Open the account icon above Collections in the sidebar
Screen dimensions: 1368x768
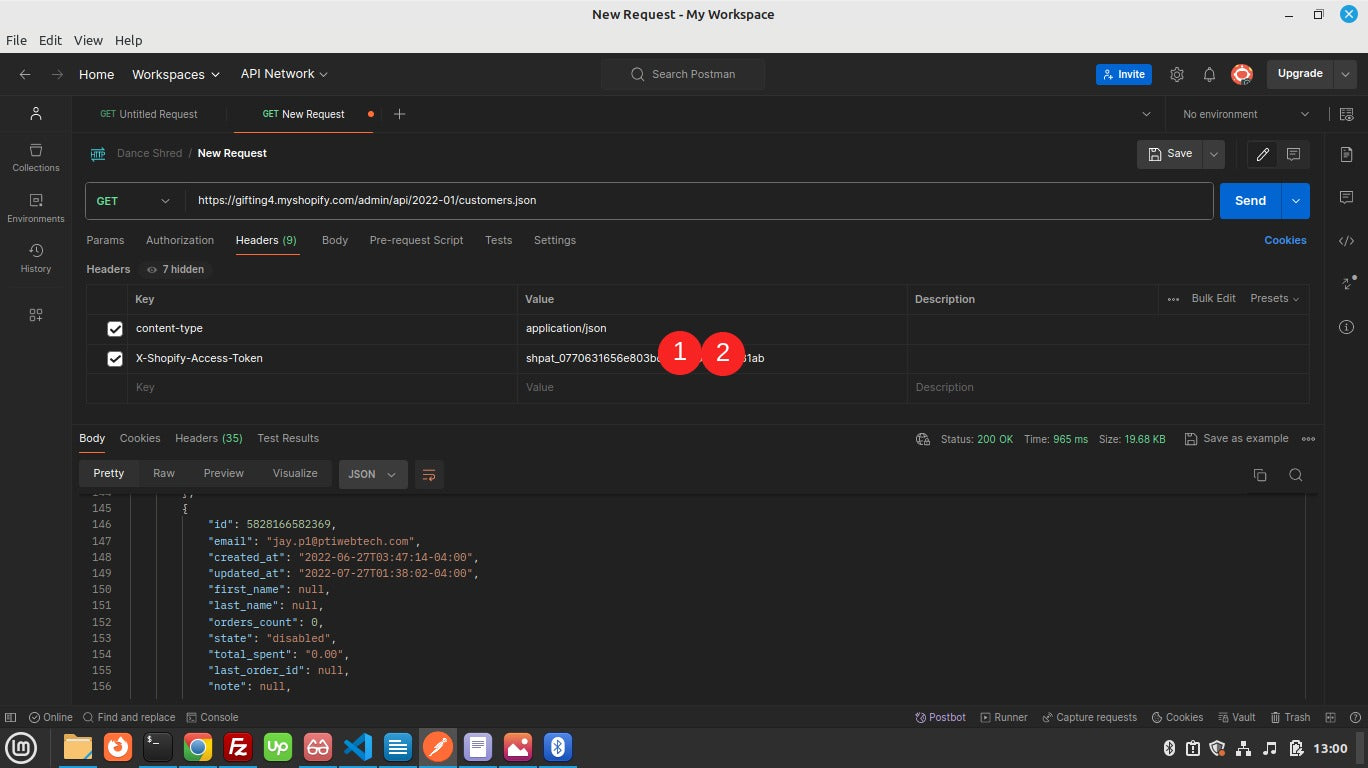coord(36,113)
